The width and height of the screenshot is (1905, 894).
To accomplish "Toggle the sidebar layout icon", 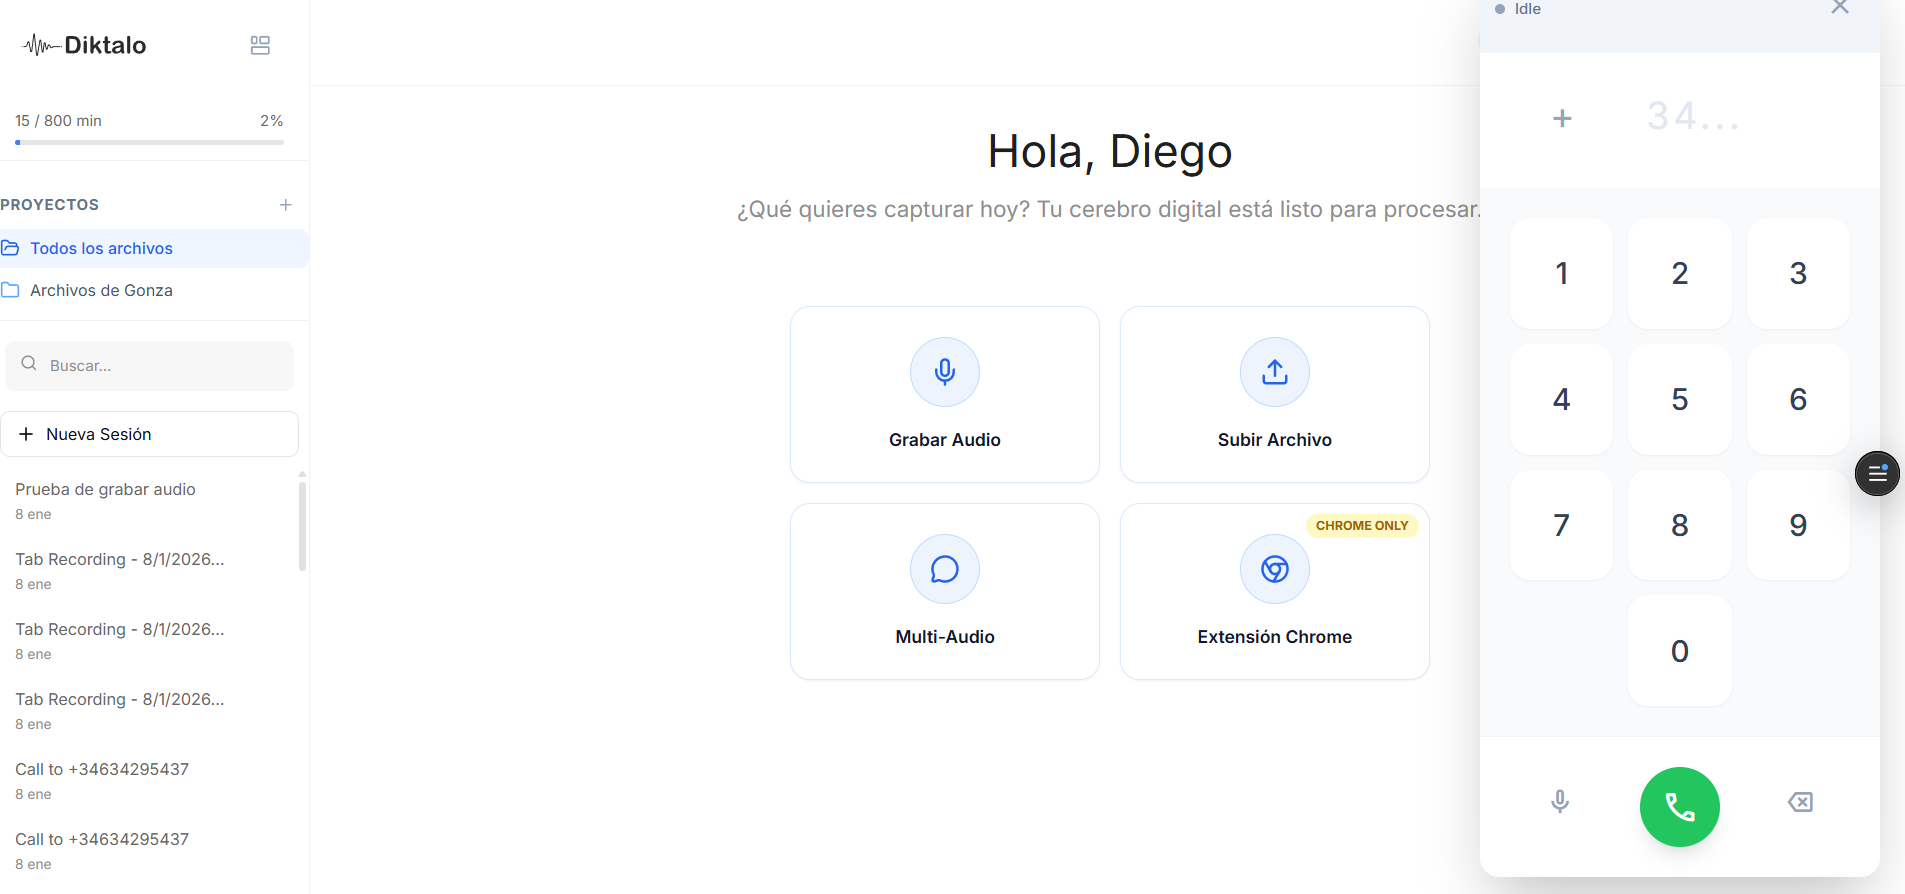I will pyautogui.click(x=260, y=45).
